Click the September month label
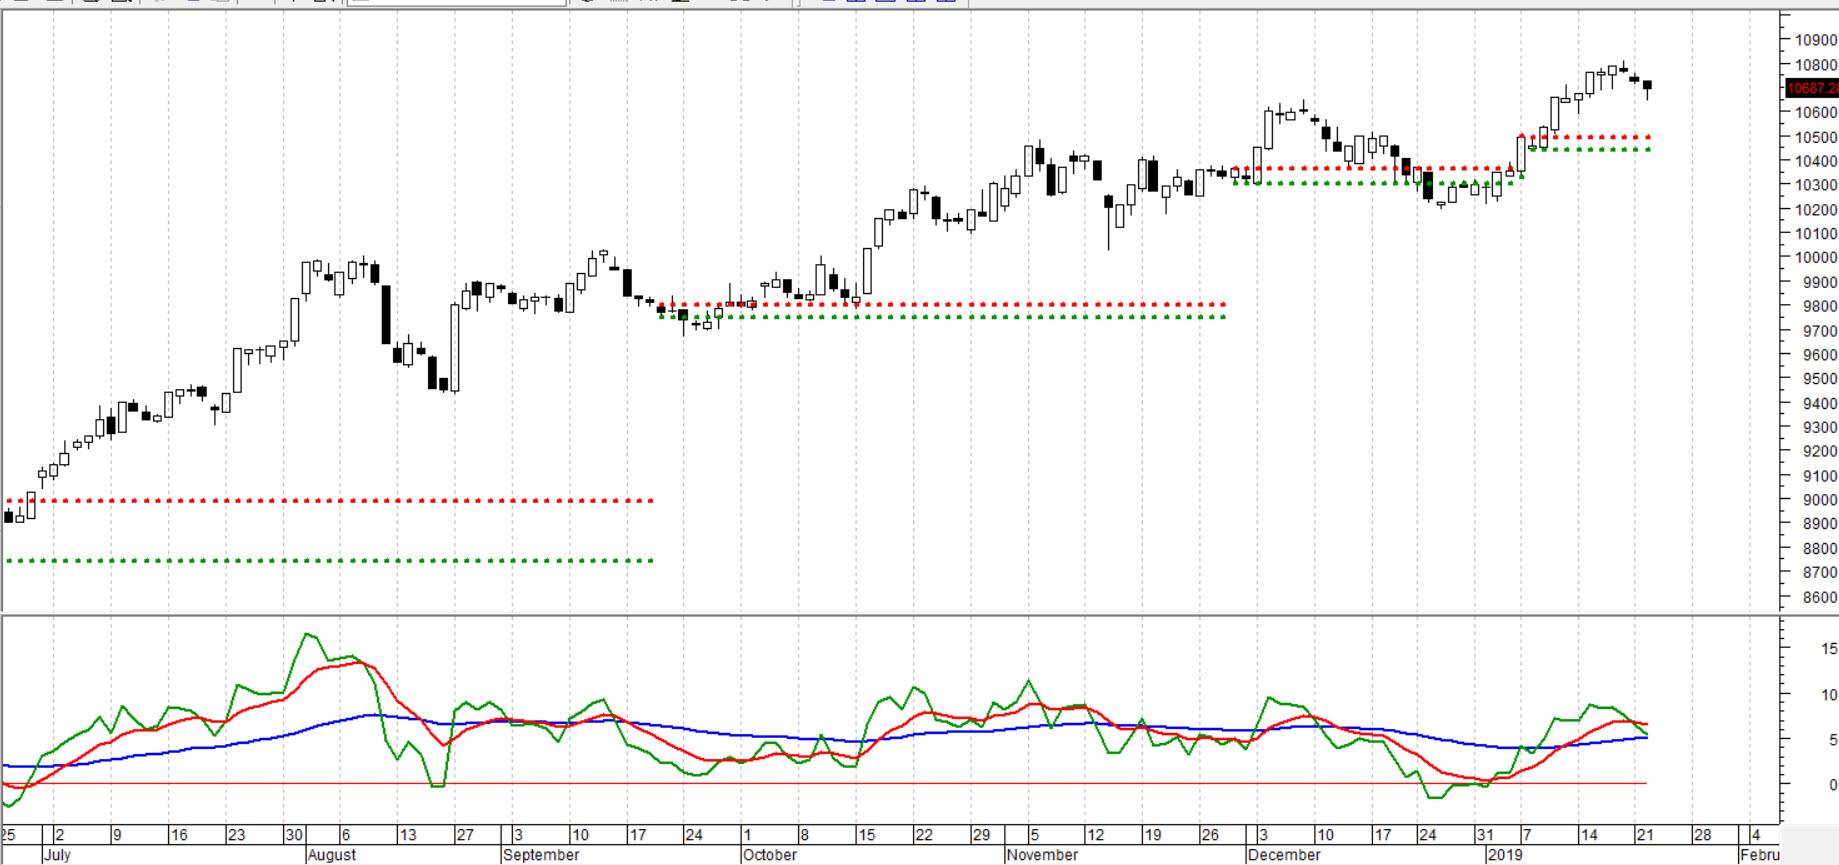 pos(541,855)
